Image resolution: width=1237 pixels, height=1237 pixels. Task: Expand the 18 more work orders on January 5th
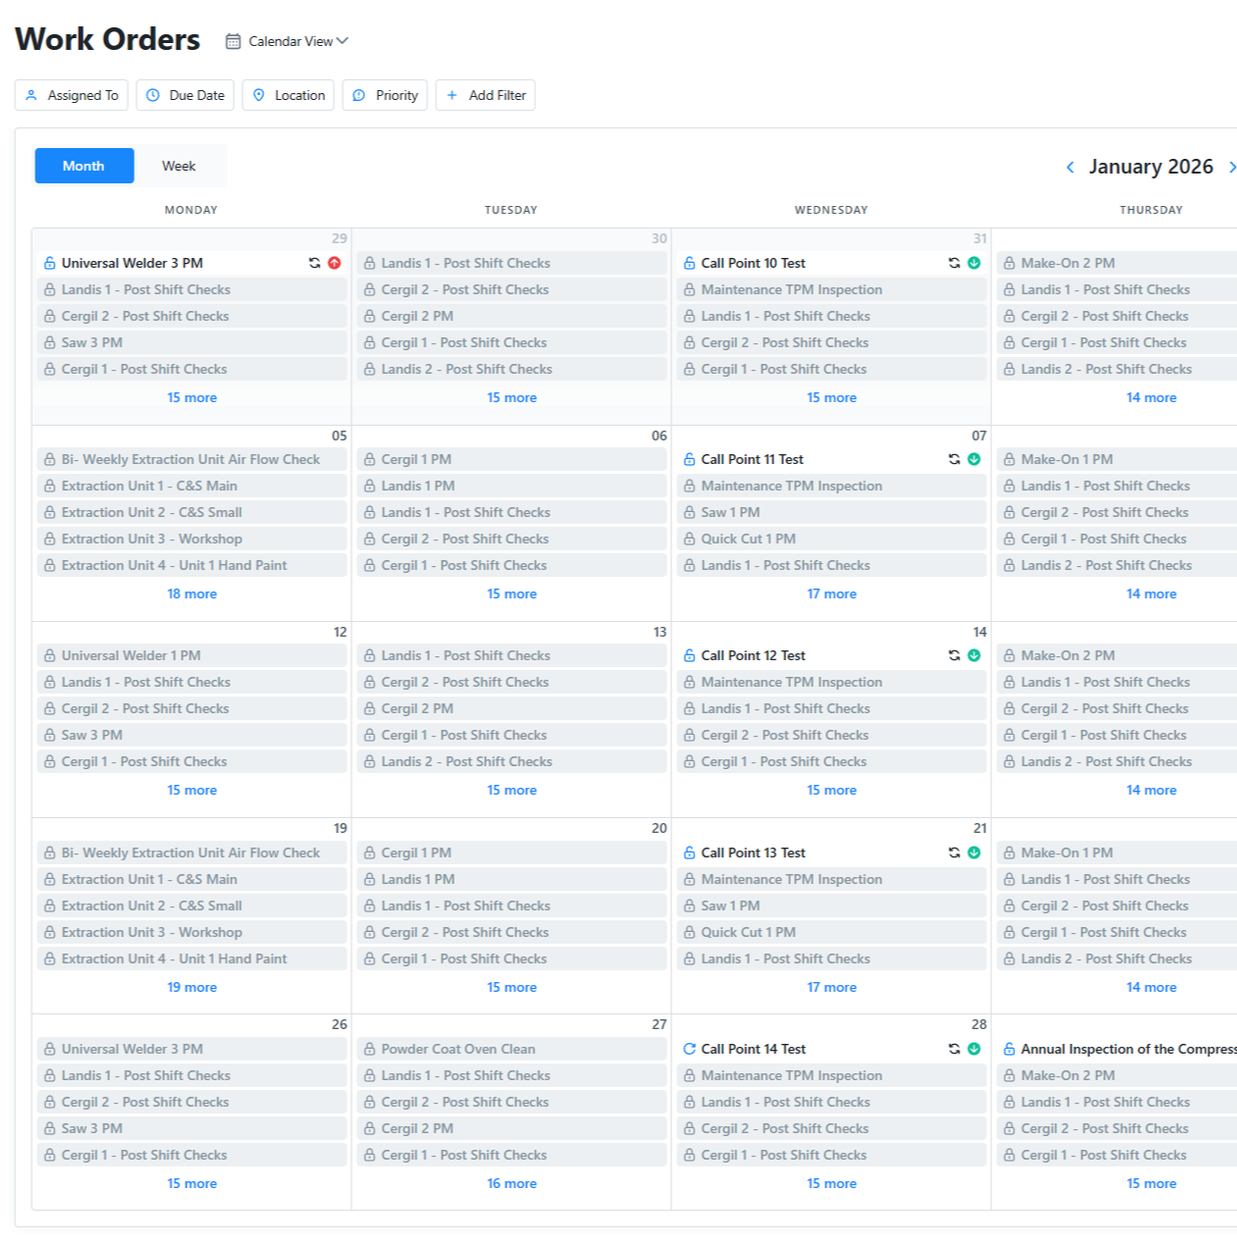pyautogui.click(x=191, y=593)
